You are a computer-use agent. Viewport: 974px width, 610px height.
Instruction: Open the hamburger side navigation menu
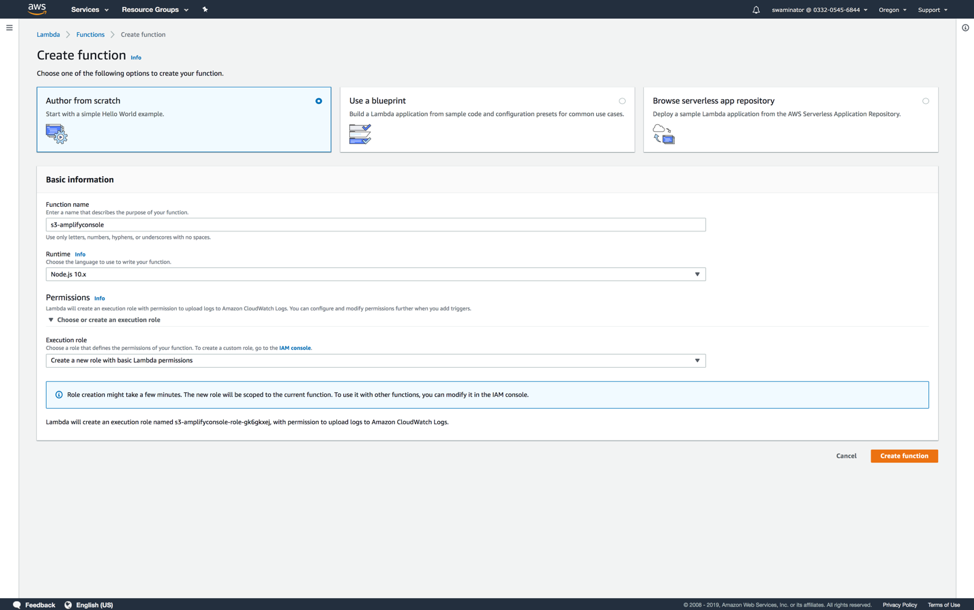coord(9,28)
